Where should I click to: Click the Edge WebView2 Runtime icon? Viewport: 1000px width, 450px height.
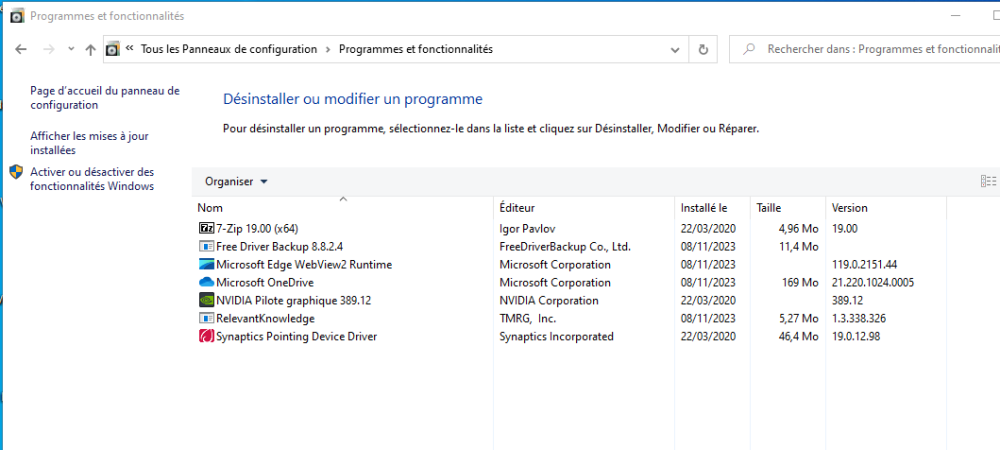[x=207, y=264]
